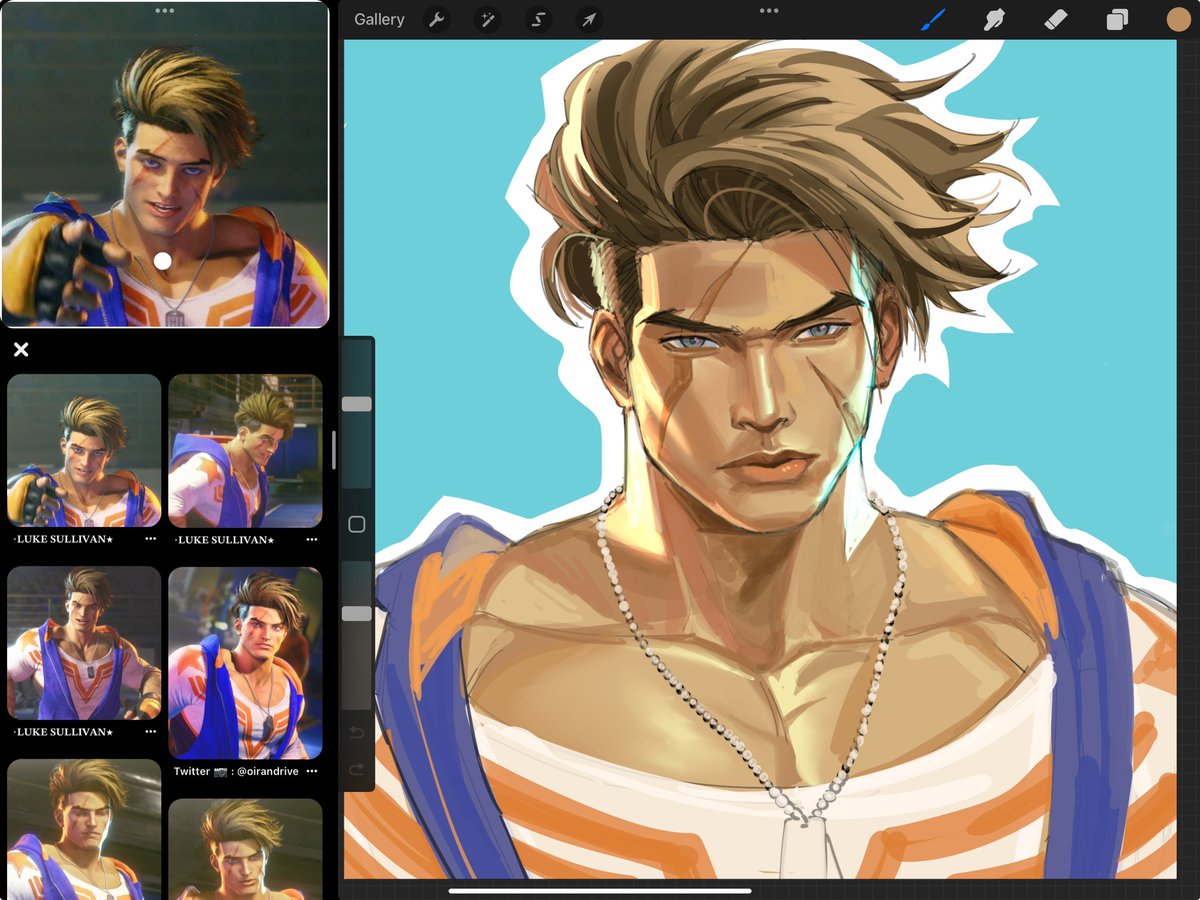
Task: Open multitasking dots above Procreate canvas
Action: (769, 10)
